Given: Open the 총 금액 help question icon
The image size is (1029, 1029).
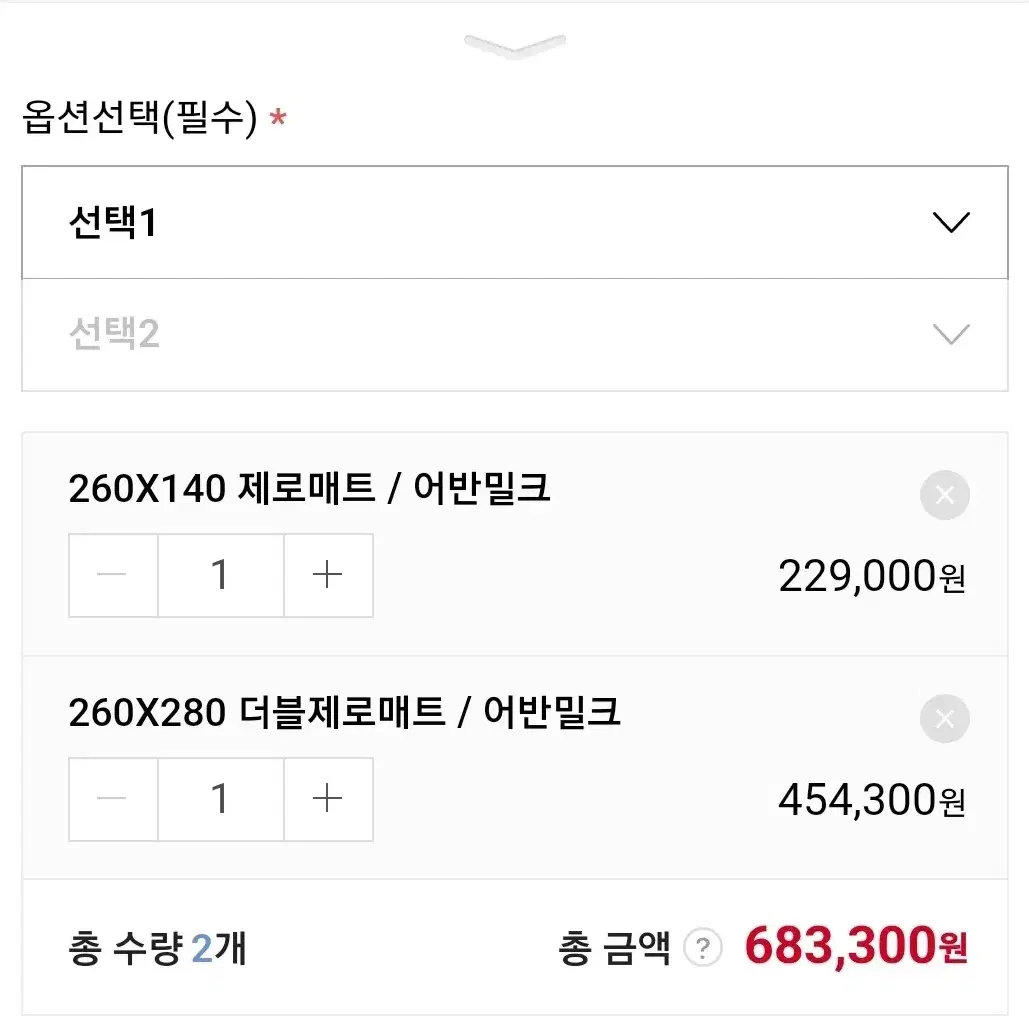Looking at the screenshot, I should [702, 948].
